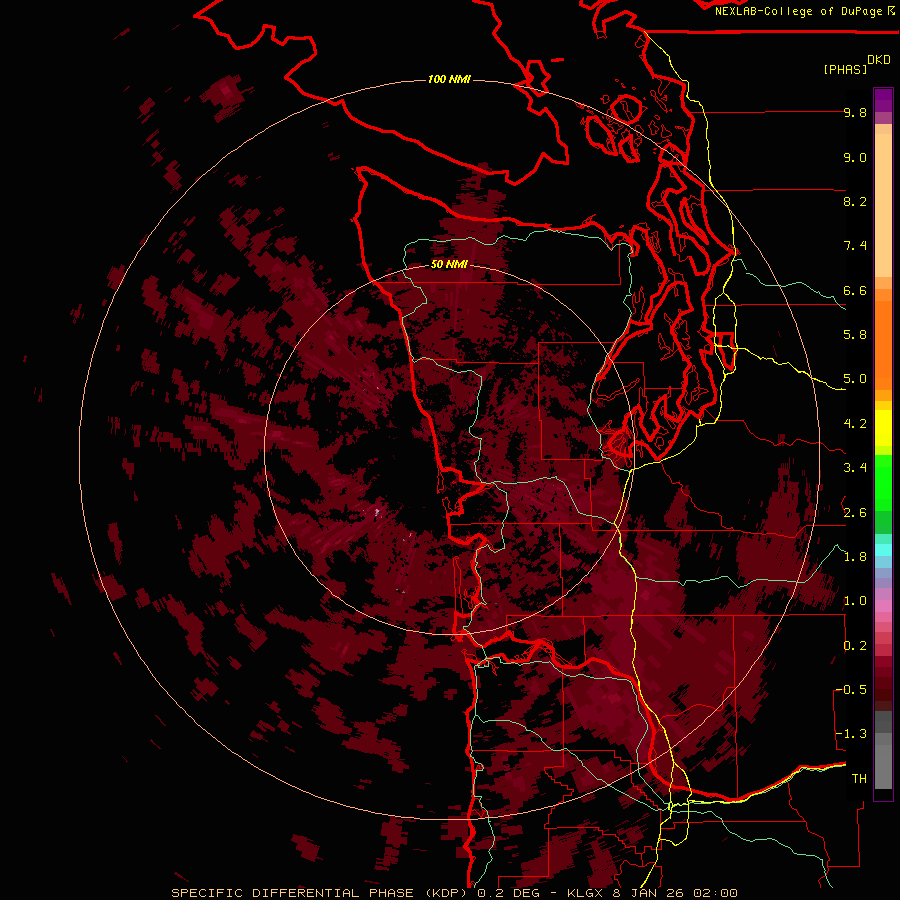Click the KLGX radar site identifier

(587, 893)
